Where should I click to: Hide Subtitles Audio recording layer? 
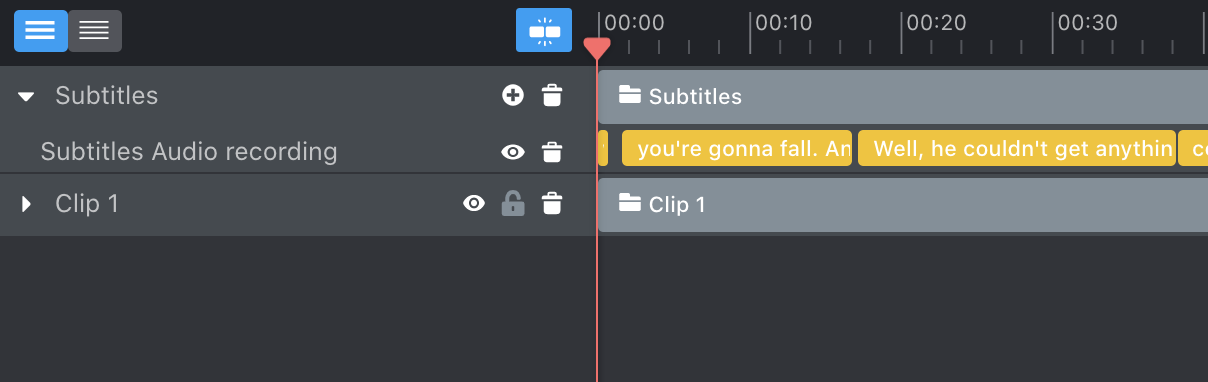coord(512,152)
